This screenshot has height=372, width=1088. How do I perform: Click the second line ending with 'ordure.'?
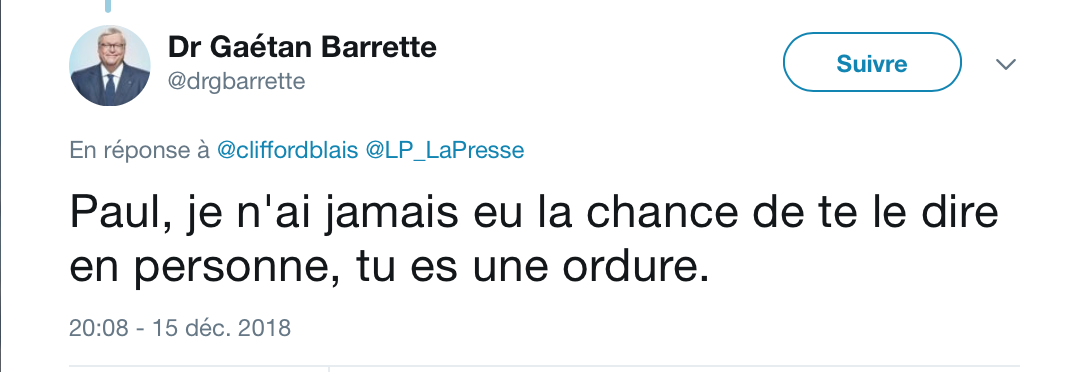[389, 268]
